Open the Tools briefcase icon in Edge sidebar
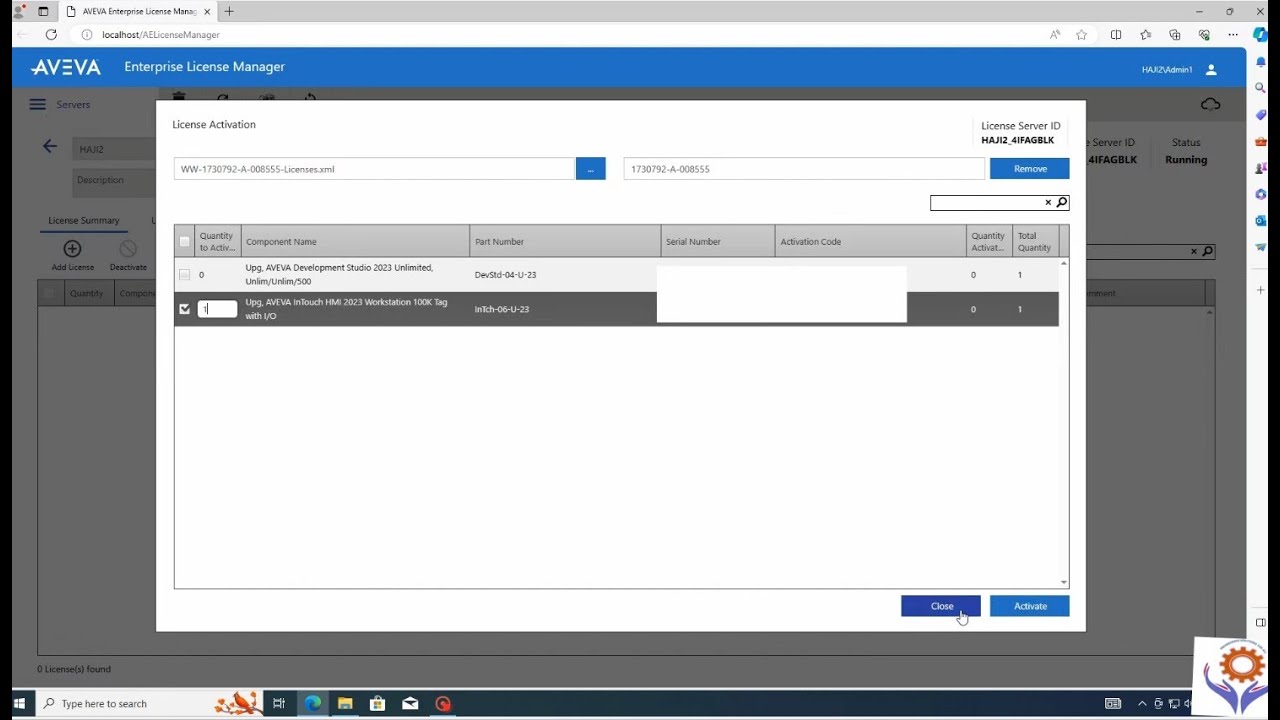Viewport: 1280px width, 720px height. [1261, 141]
